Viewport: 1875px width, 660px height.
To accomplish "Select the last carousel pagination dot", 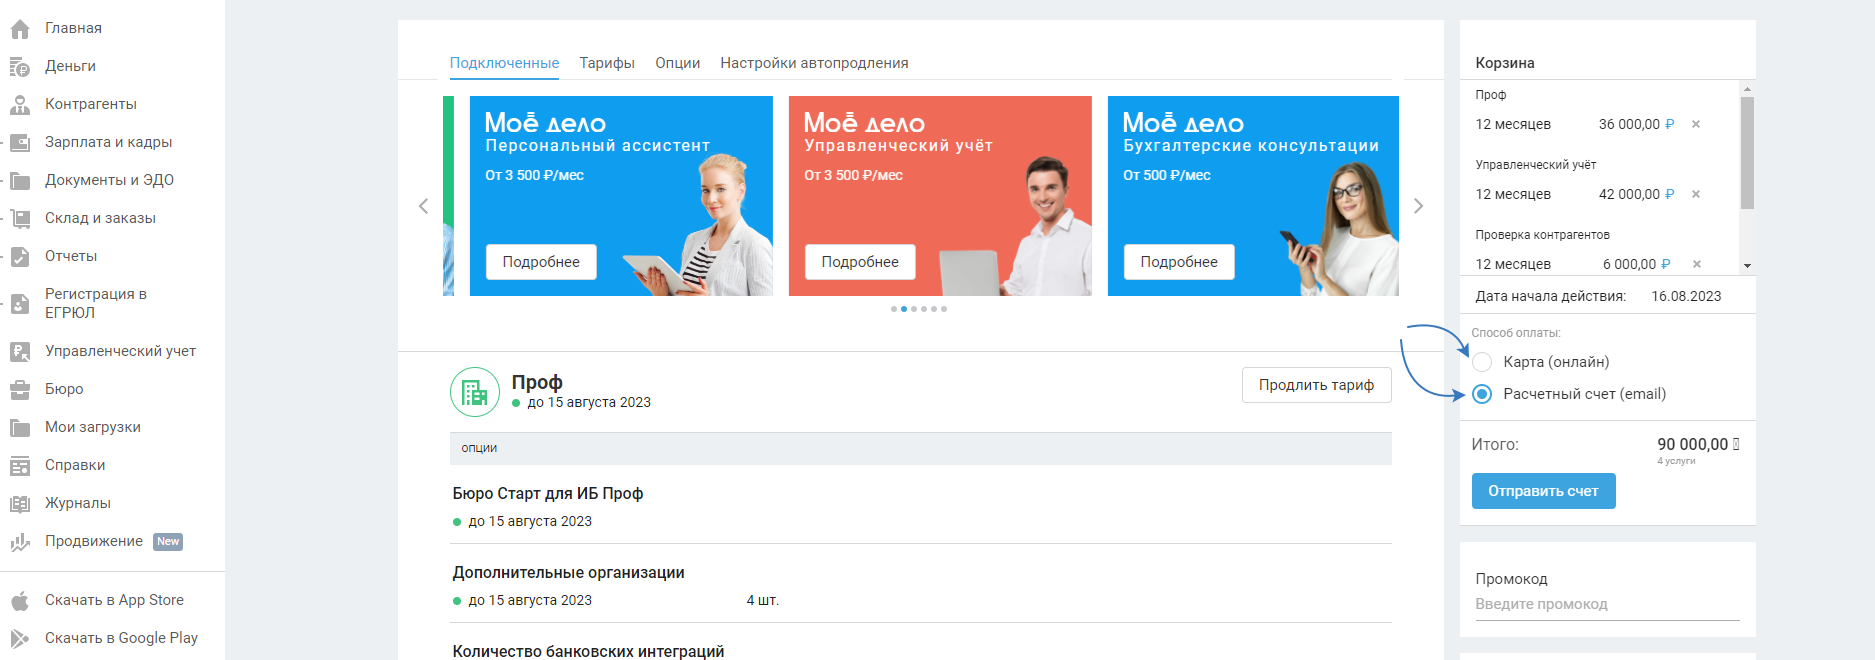I will point(944,309).
